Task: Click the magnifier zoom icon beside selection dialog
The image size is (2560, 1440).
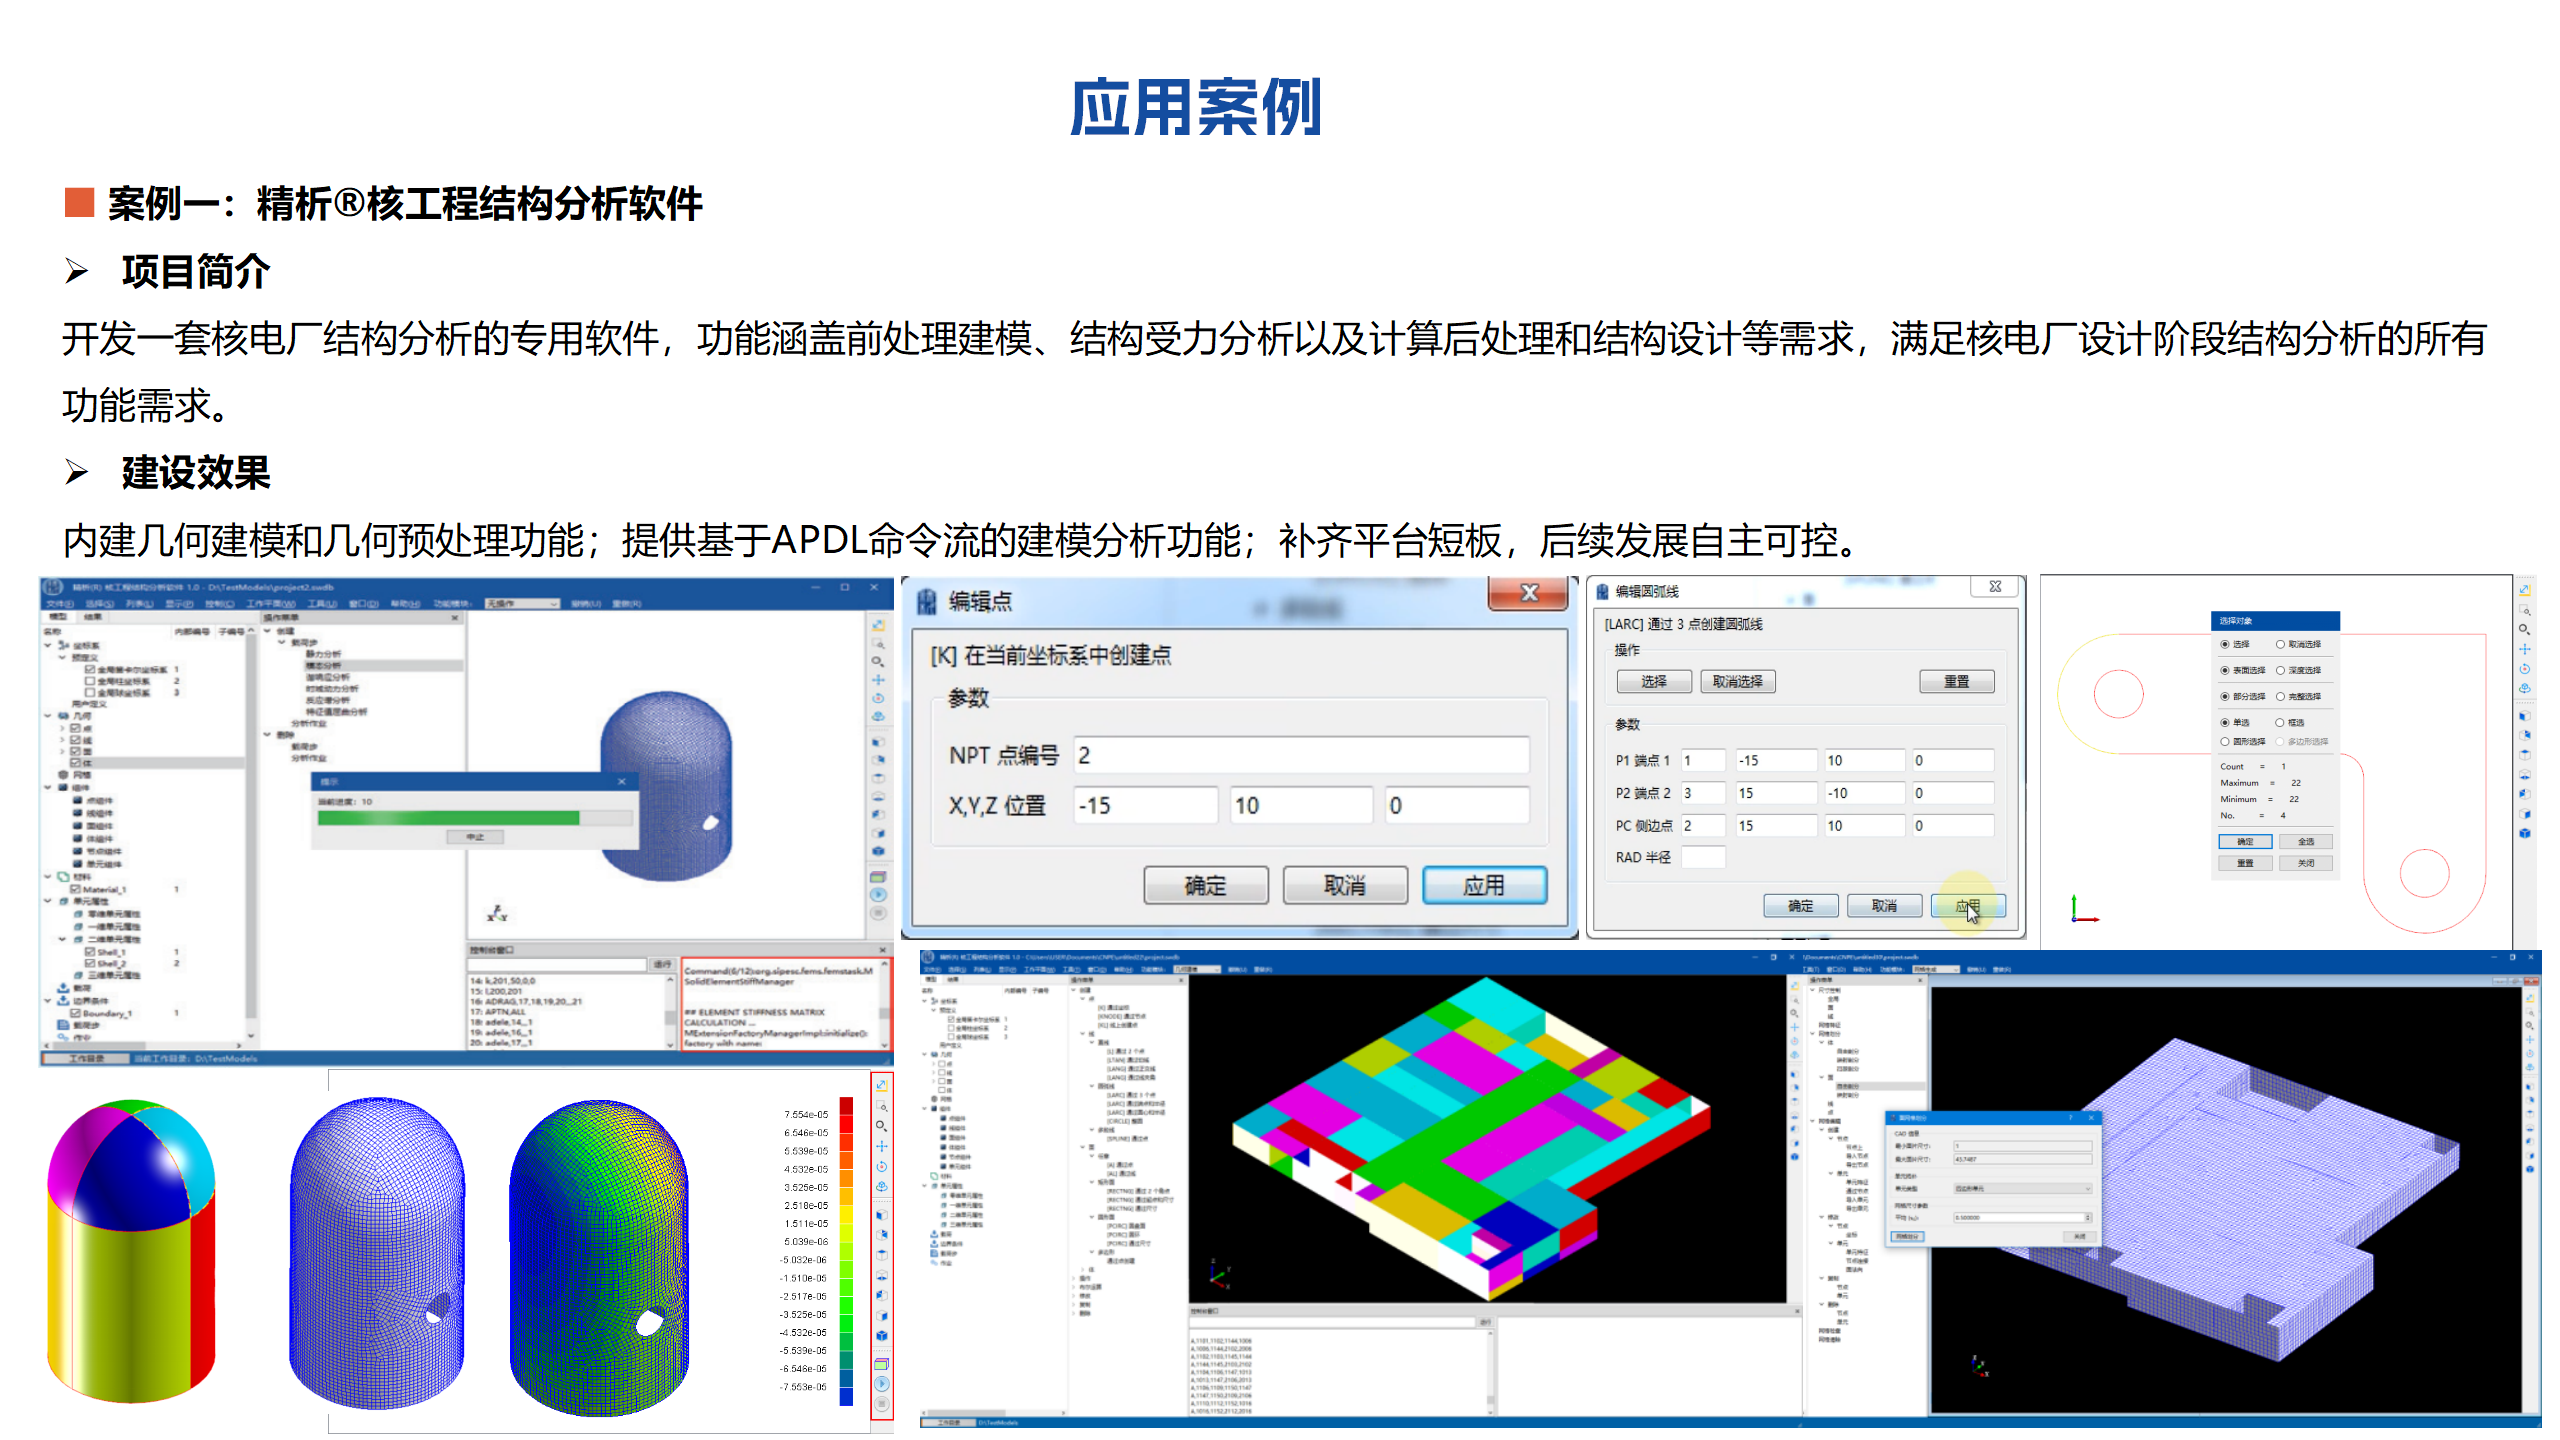Action: tap(2524, 629)
